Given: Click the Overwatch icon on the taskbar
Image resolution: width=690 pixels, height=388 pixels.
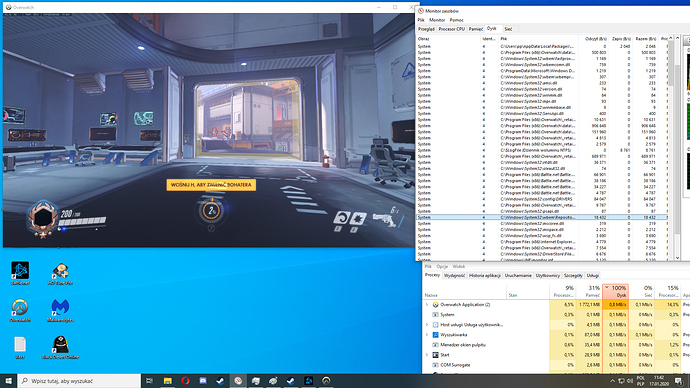Looking at the screenshot, I should click(326, 381).
